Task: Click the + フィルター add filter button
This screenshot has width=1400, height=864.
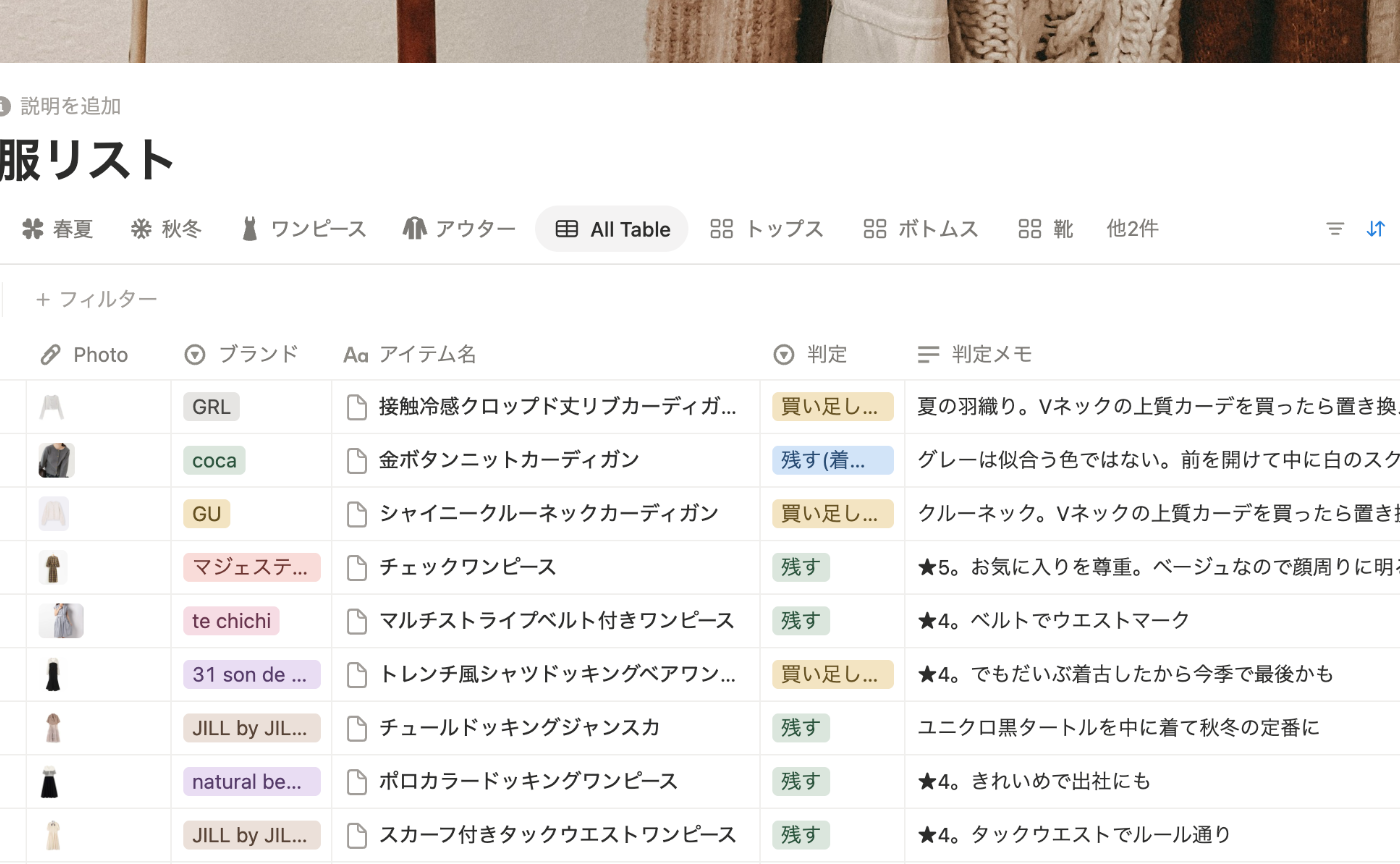Action: pos(97,299)
